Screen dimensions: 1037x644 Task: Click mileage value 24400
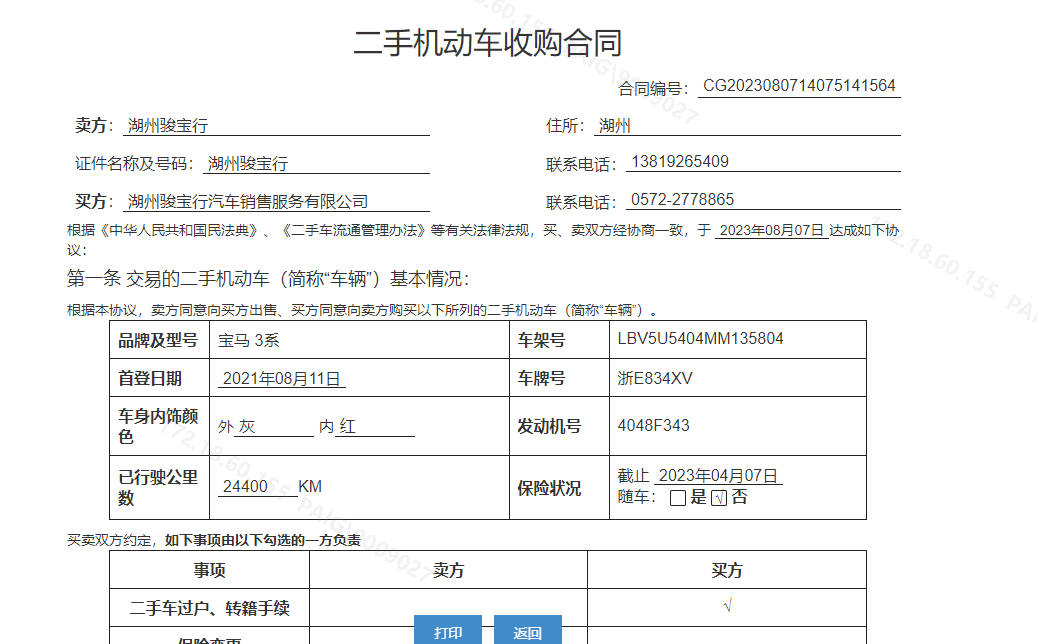coord(245,487)
